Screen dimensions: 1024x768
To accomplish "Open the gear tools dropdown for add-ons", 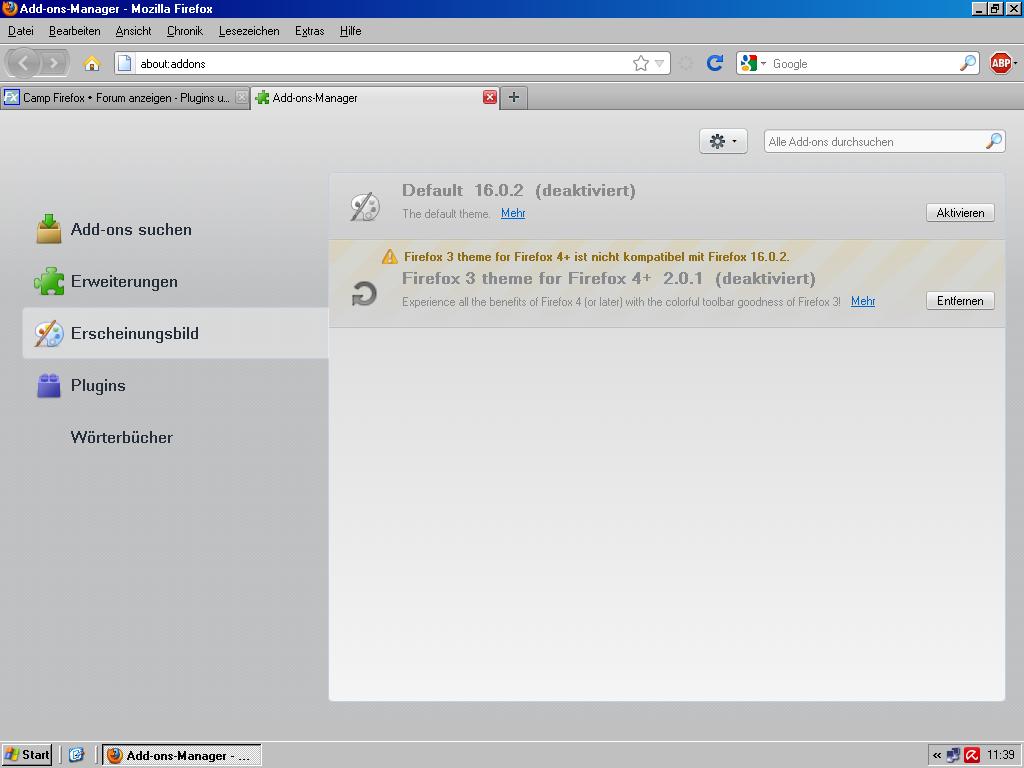I will [x=723, y=141].
